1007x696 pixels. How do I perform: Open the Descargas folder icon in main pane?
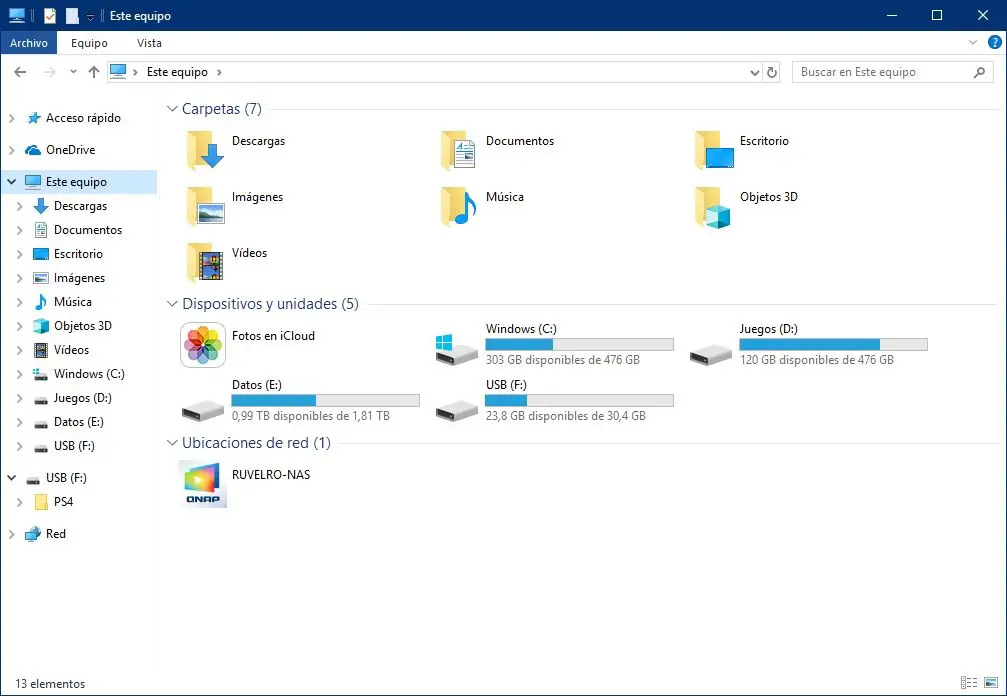[x=206, y=150]
